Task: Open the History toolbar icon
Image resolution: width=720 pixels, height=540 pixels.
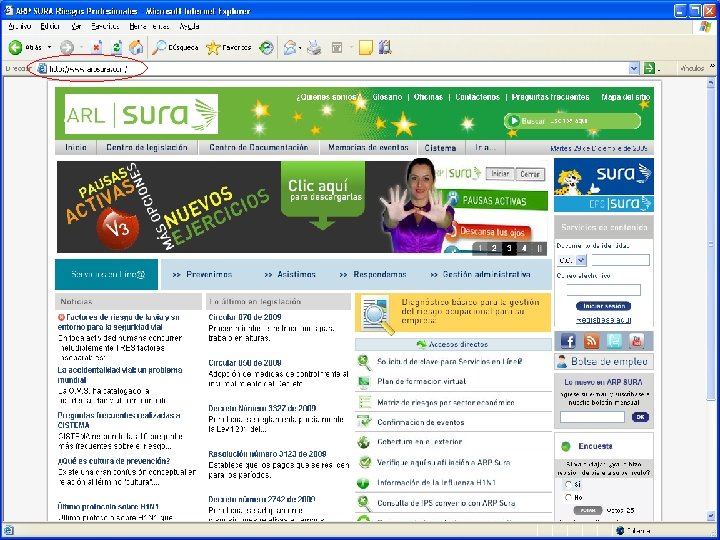Action: tap(266, 47)
